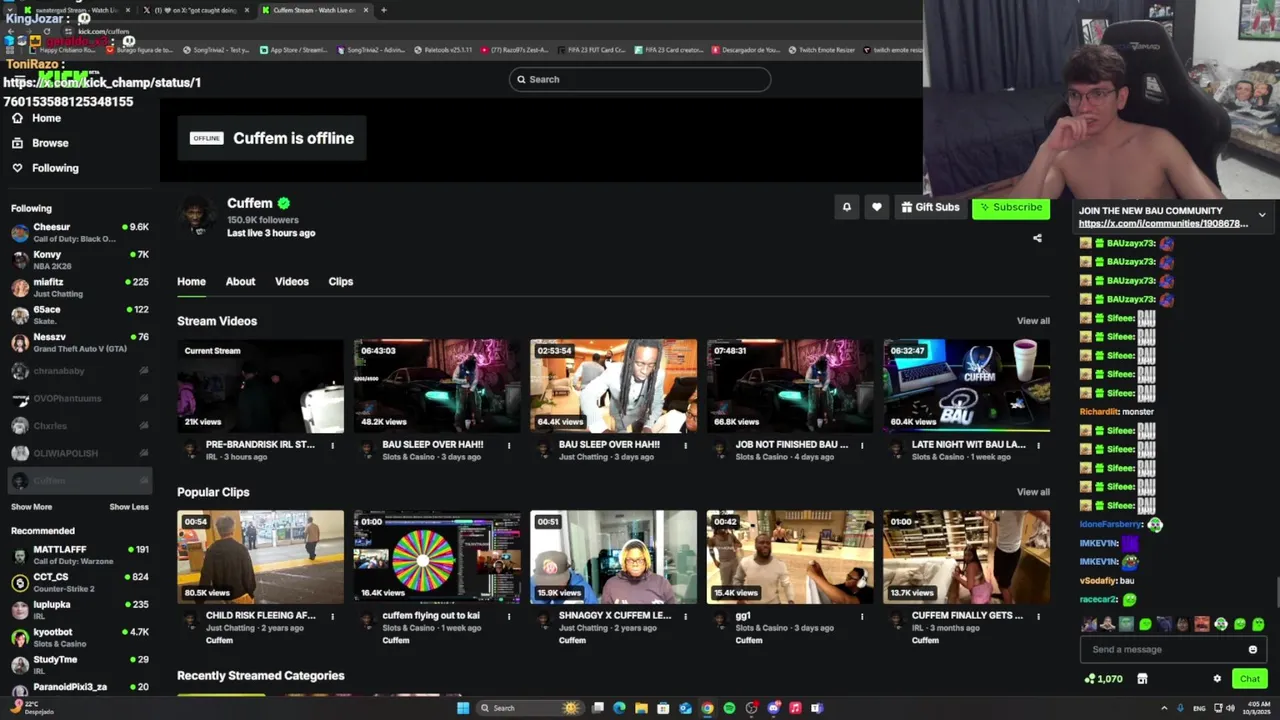Open kyootbot in Recommended list
Screen dimensions: 1280x720
[x=79, y=637]
